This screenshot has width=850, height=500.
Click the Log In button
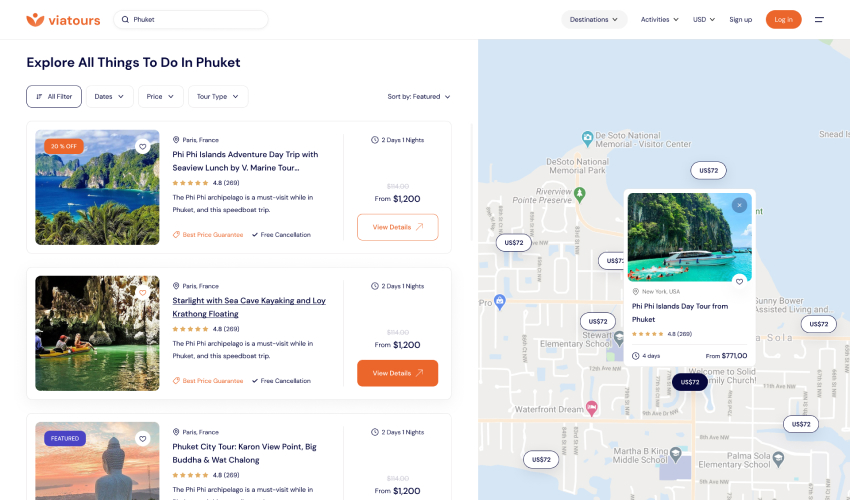[783, 19]
